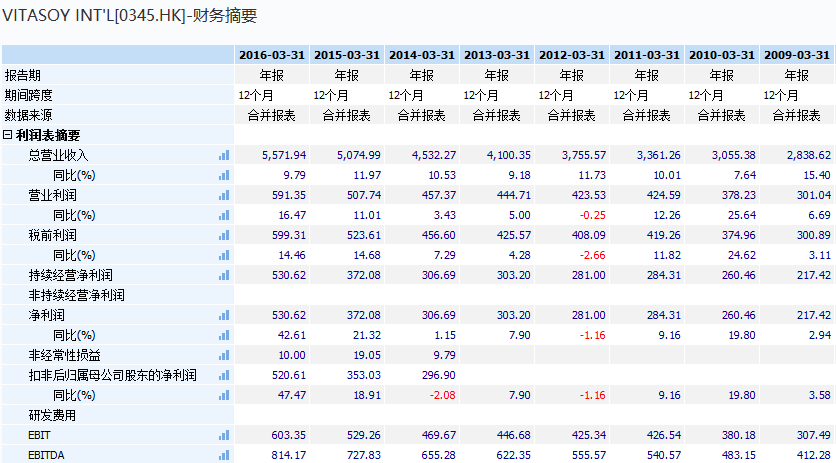The width and height of the screenshot is (836, 463).
Task: Open chart icon for EBITDA row
Action: pos(224,455)
